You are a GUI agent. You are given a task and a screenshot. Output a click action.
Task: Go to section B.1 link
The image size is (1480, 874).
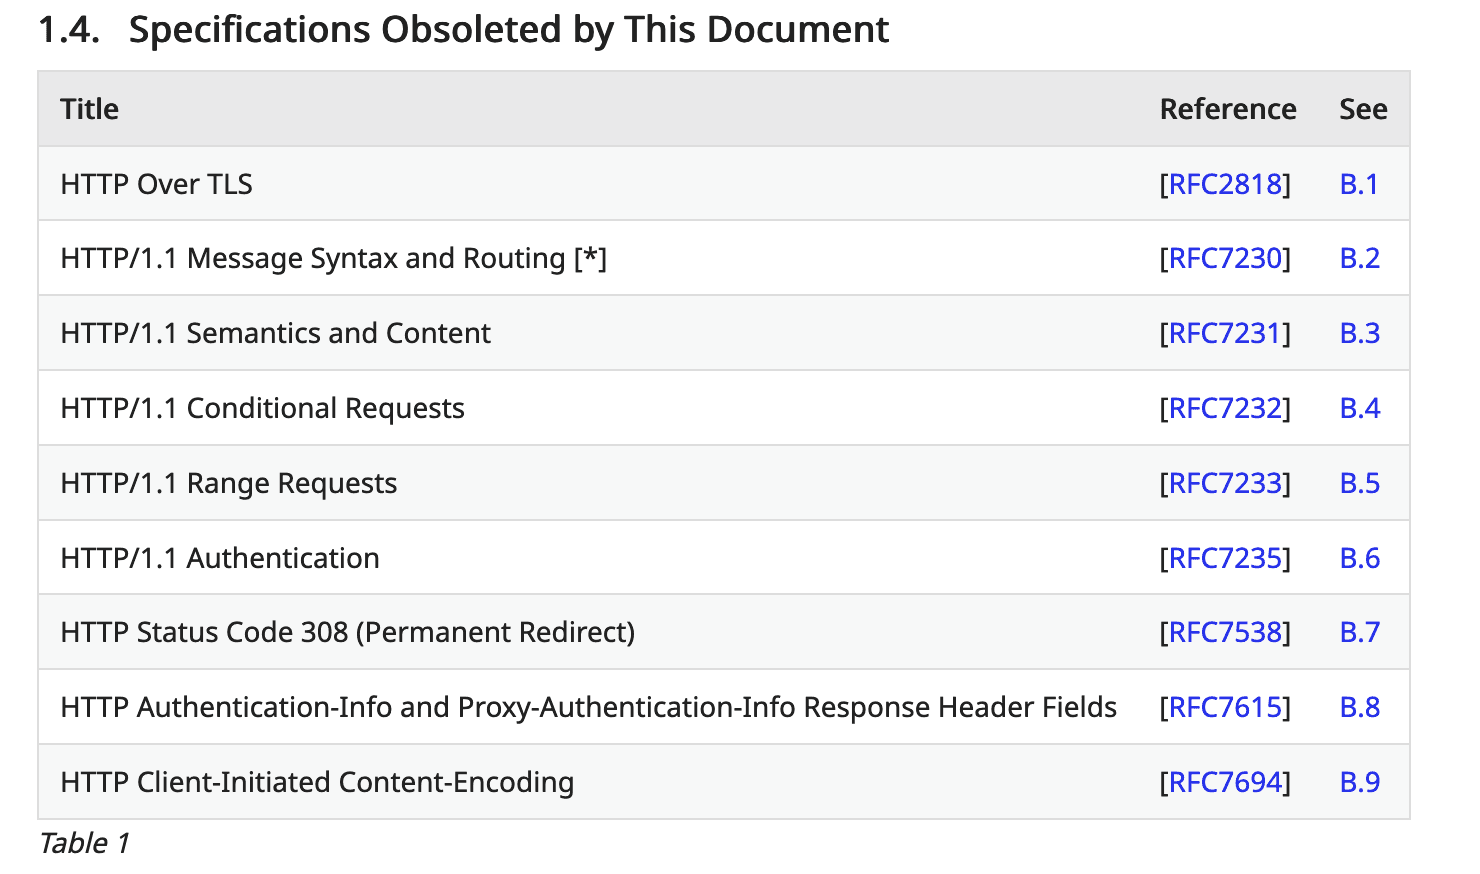[x=1359, y=184]
